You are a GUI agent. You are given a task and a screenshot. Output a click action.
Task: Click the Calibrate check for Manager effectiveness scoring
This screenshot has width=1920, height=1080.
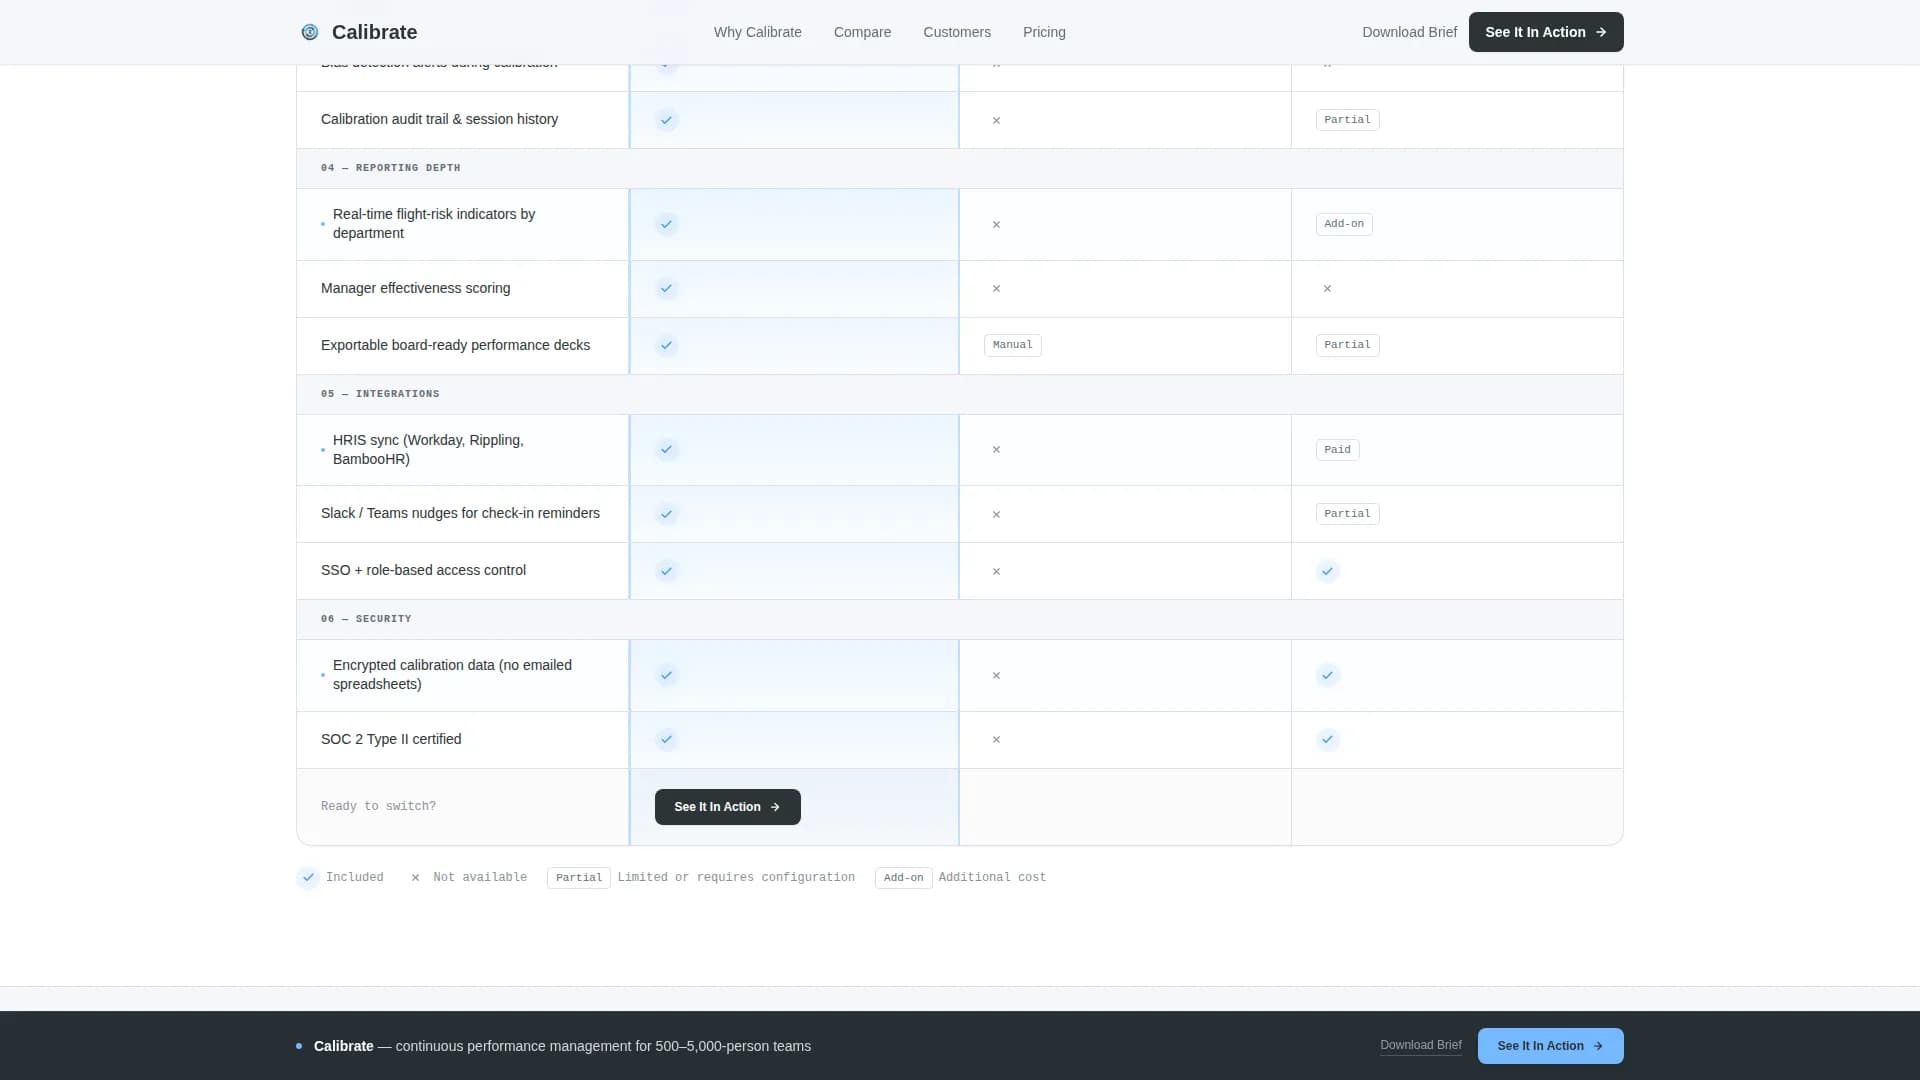click(x=666, y=289)
